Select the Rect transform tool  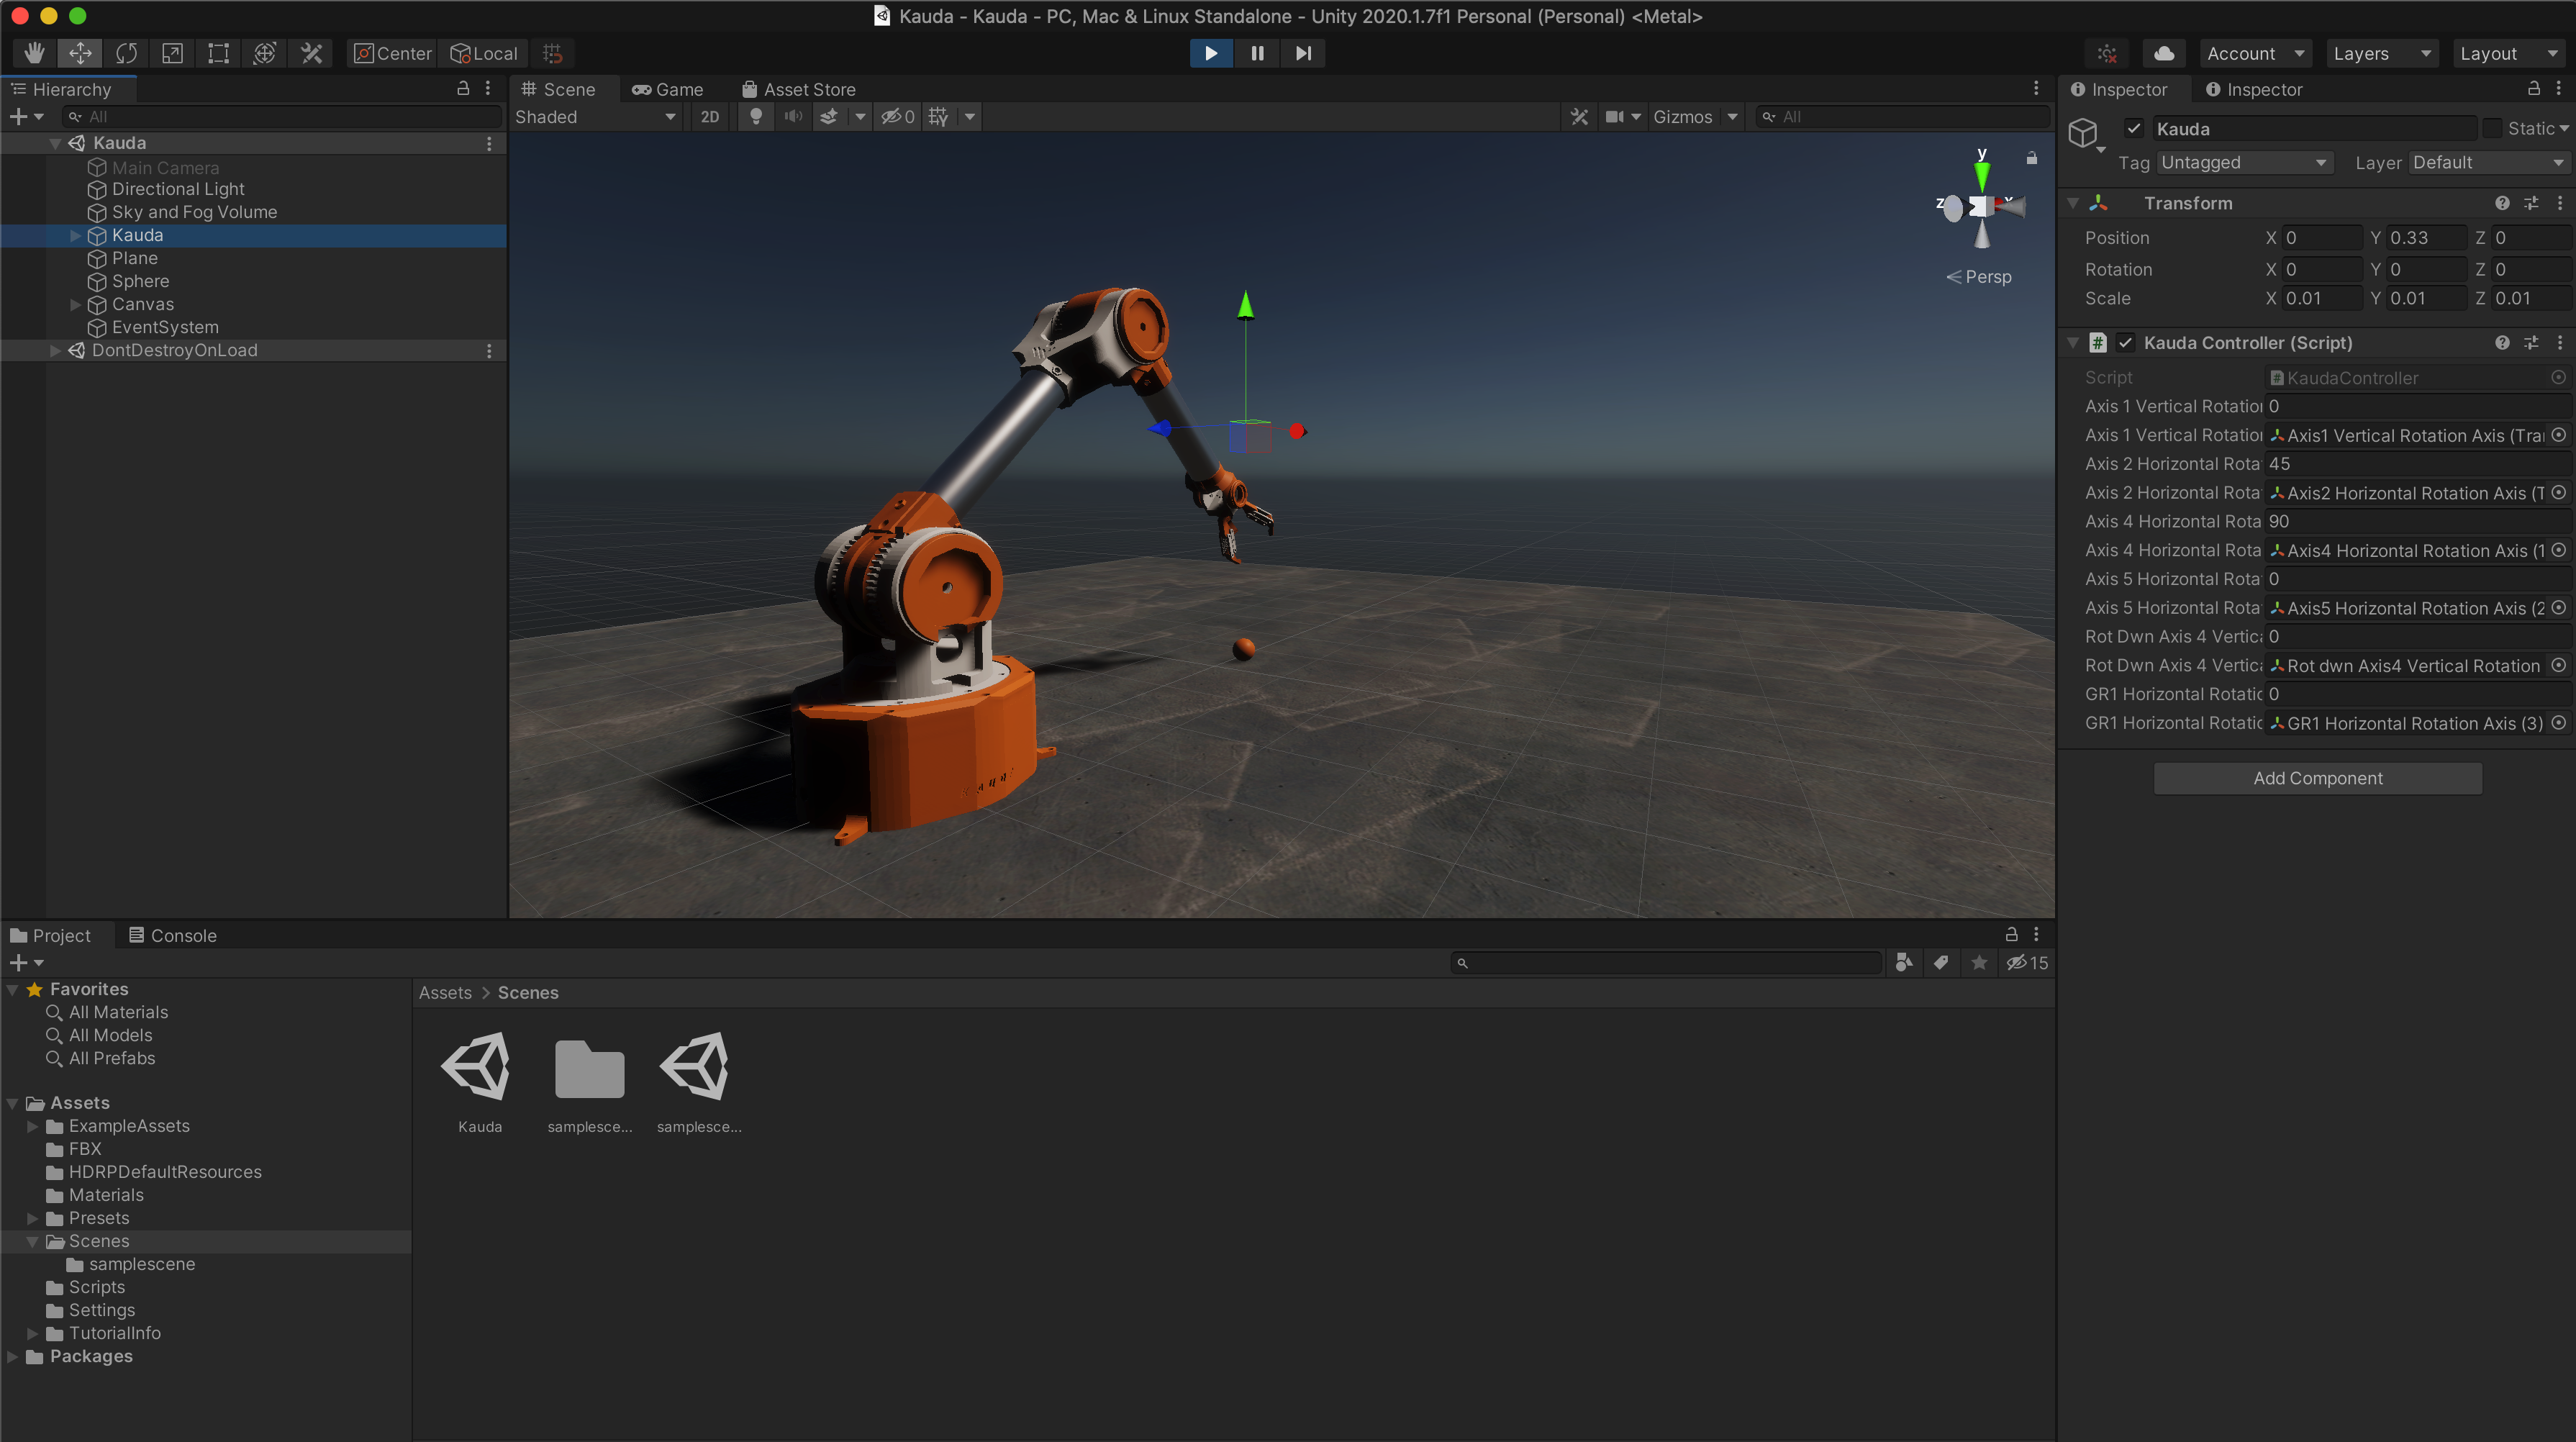click(x=218, y=53)
